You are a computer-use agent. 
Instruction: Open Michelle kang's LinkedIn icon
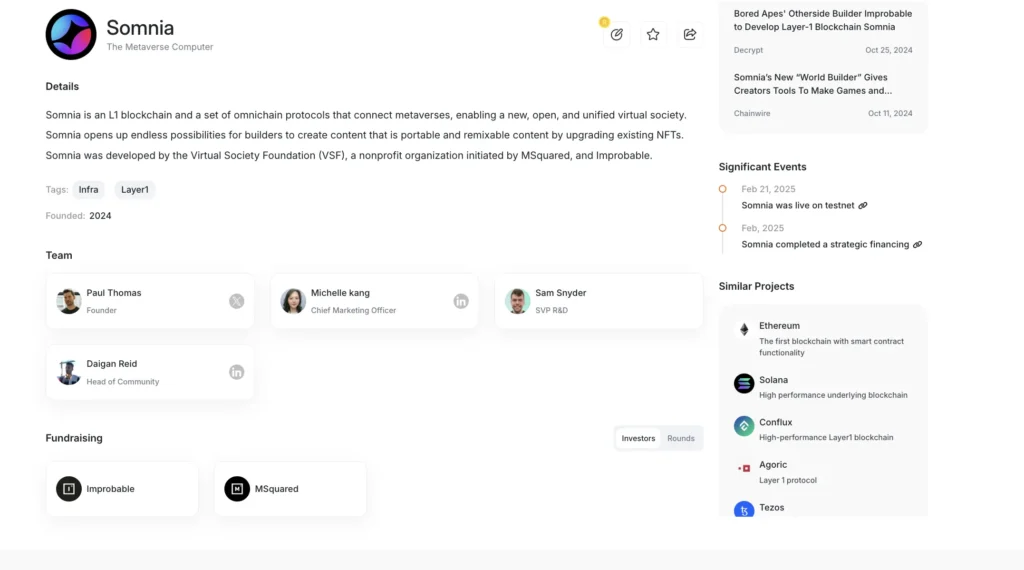pyautogui.click(x=461, y=301)
